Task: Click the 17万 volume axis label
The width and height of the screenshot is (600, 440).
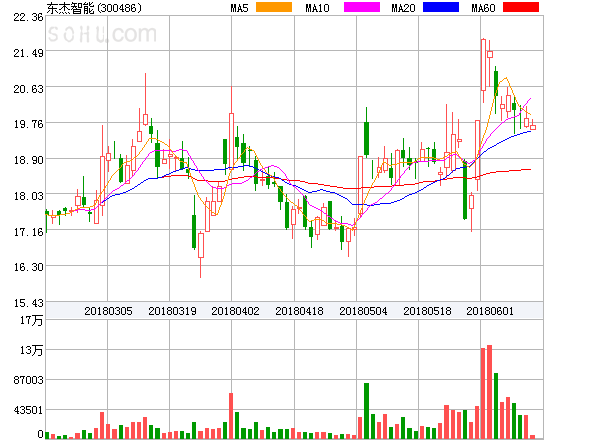Action: pos(31,320)
